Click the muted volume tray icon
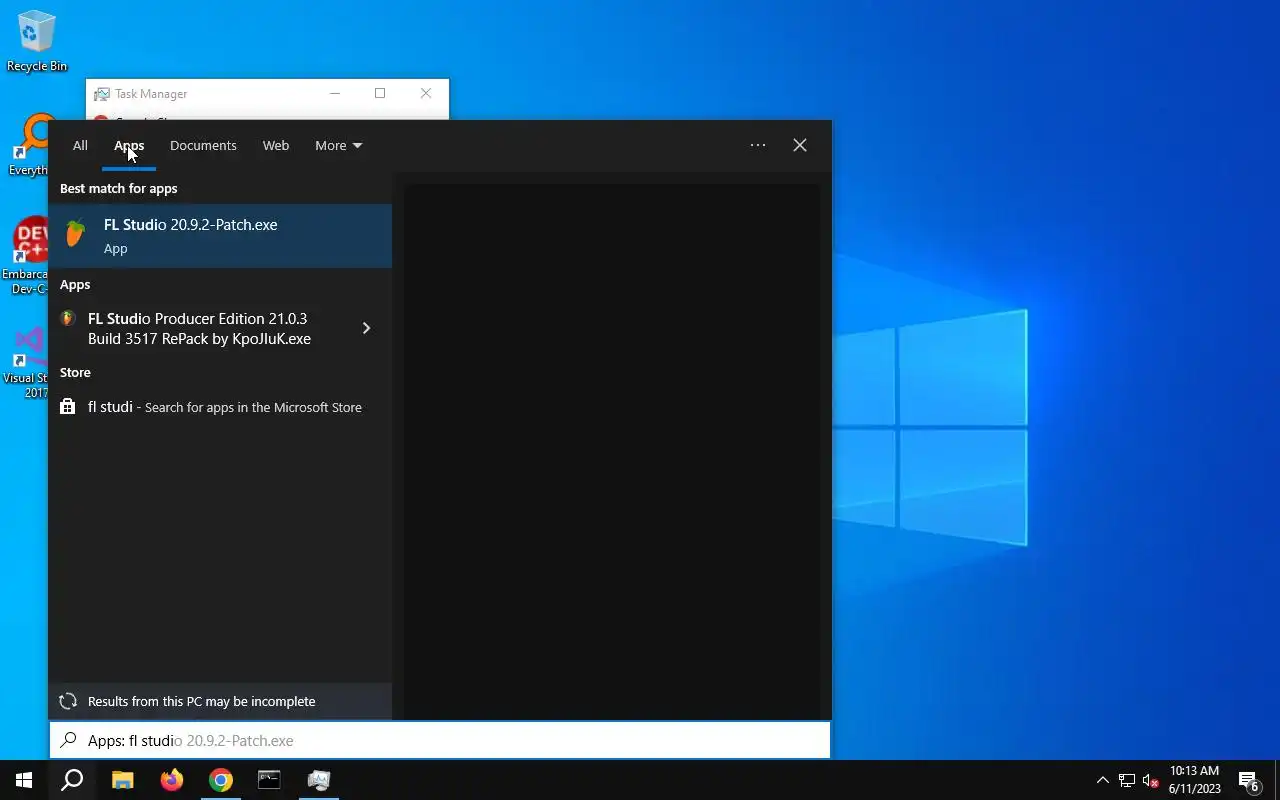This screenshot has height=800, width=1280. (x=1150, y=780)
